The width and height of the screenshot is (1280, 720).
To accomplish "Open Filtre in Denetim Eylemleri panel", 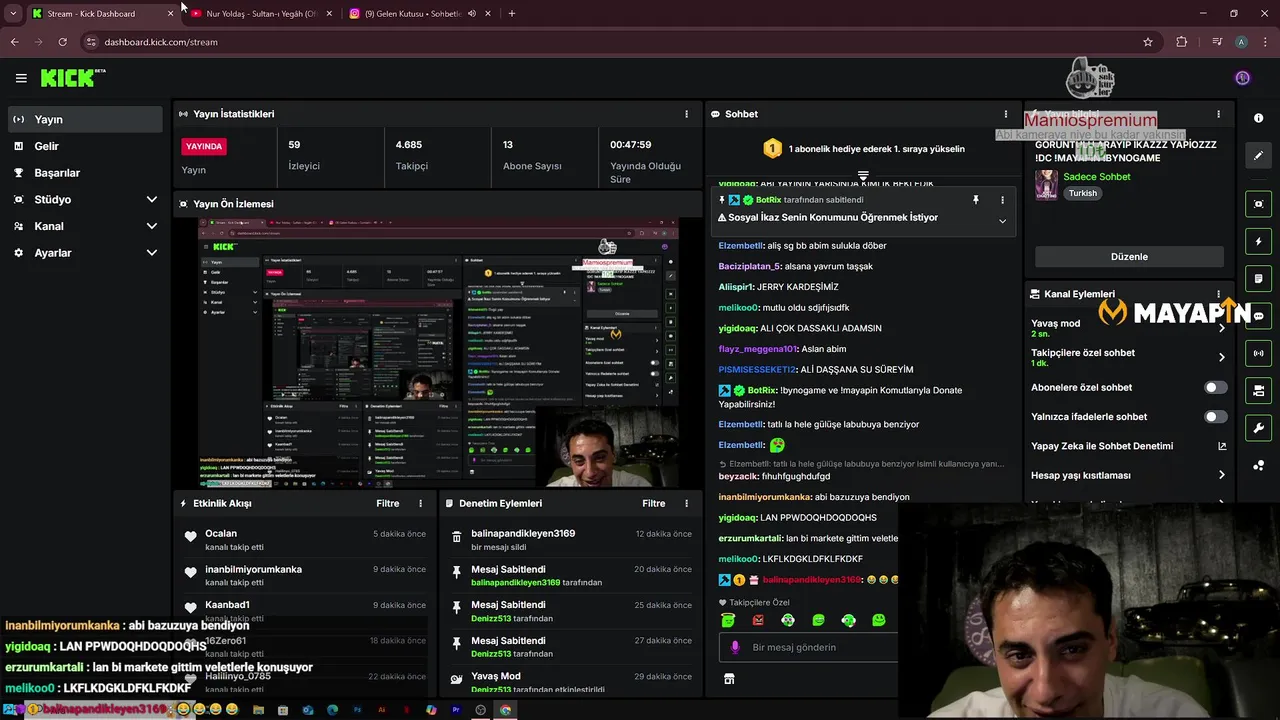I will pyautogui.click(x=653, y=504).
